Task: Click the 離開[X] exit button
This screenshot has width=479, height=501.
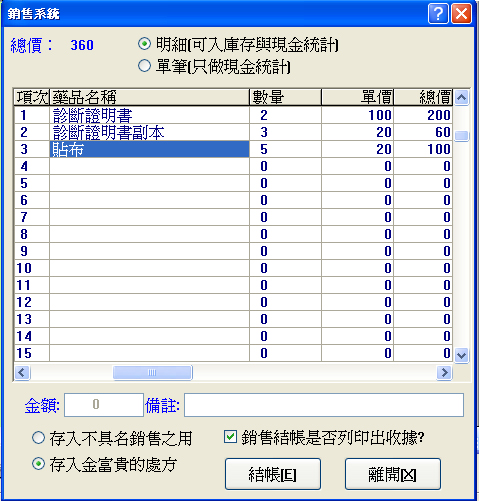Action: coord(393,474)
